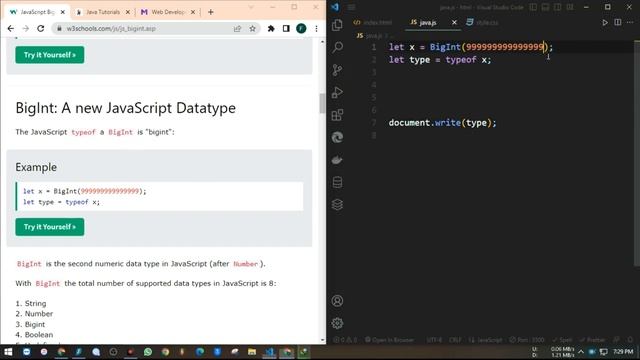Viewport: 640px width, 360px height.
Task: Open the Run and Debug view
Action: point(337,92)
